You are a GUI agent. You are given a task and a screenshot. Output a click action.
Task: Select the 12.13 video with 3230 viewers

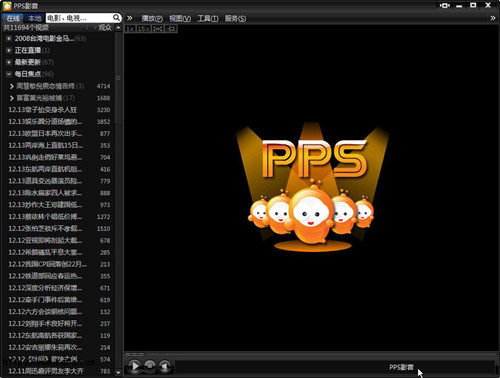point(59,110)
